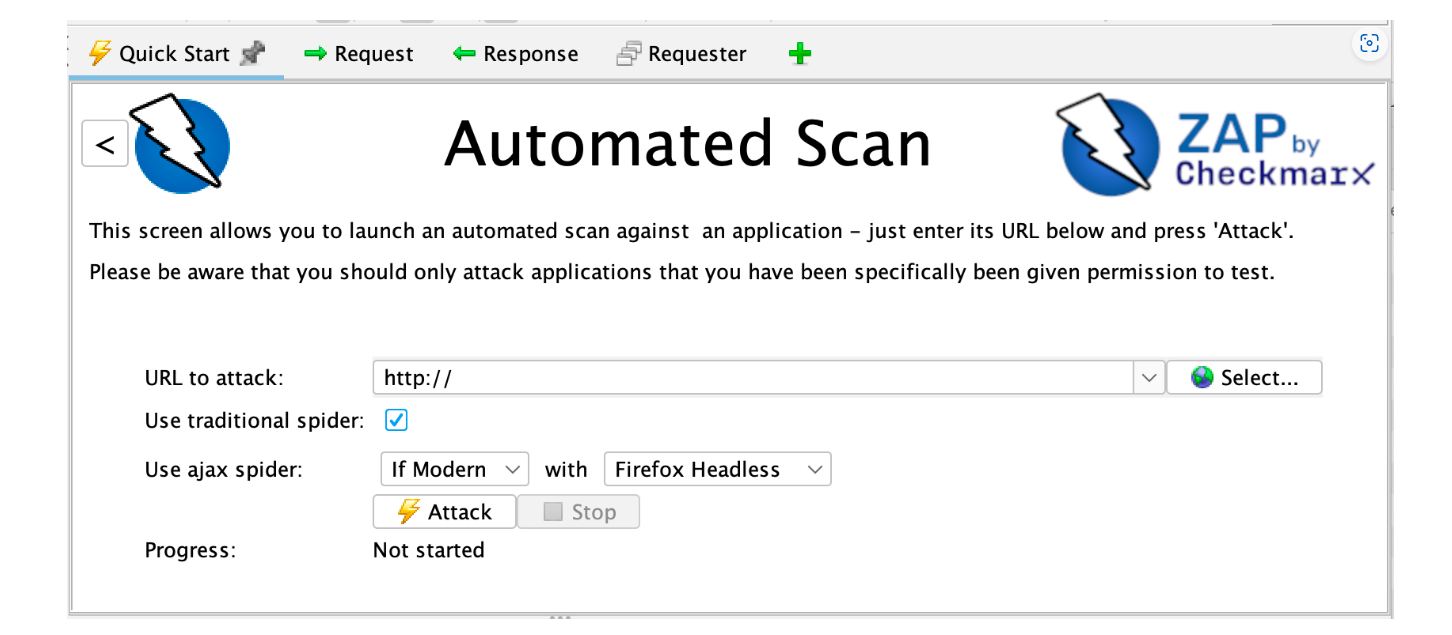
Task: Open the Request tab with green arrow
Action: [x=359, y=54]
